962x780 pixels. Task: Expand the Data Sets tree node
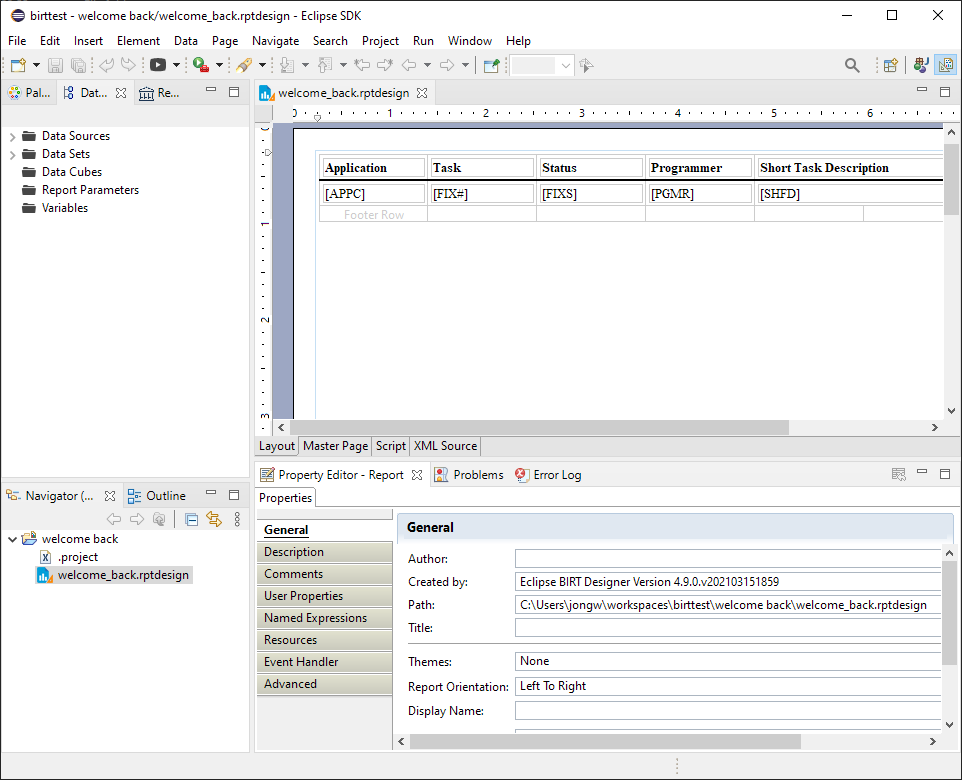(12, 154)
